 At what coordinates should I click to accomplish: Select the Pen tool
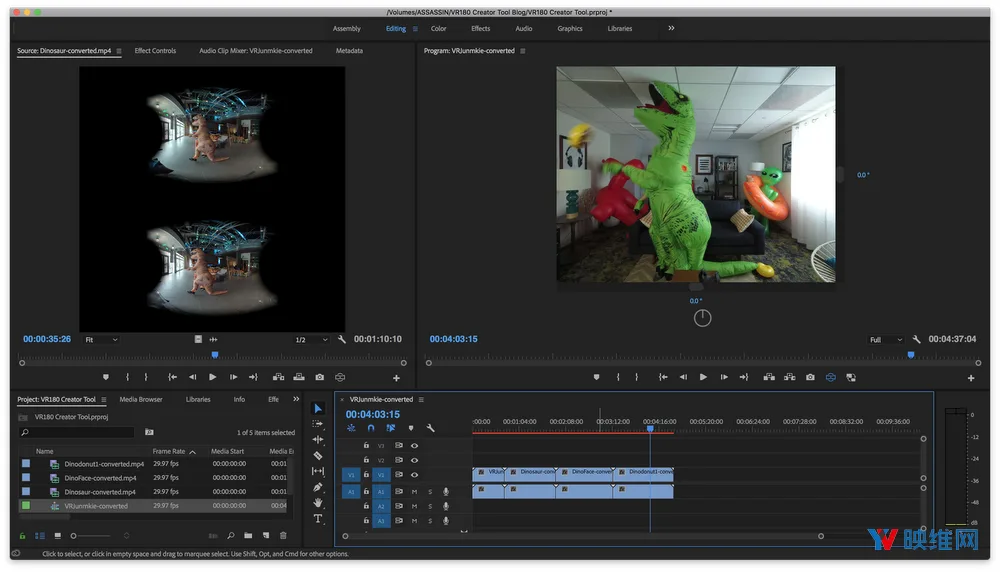click(318, 487)
